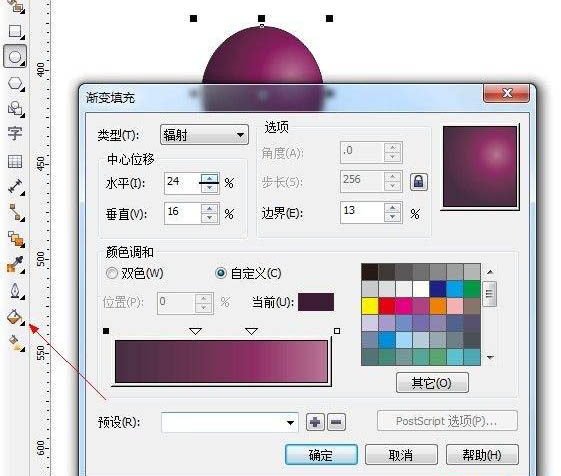The image size is (561, 476).
Task: Select the Table tool icon
Action: tap(15, 161)
